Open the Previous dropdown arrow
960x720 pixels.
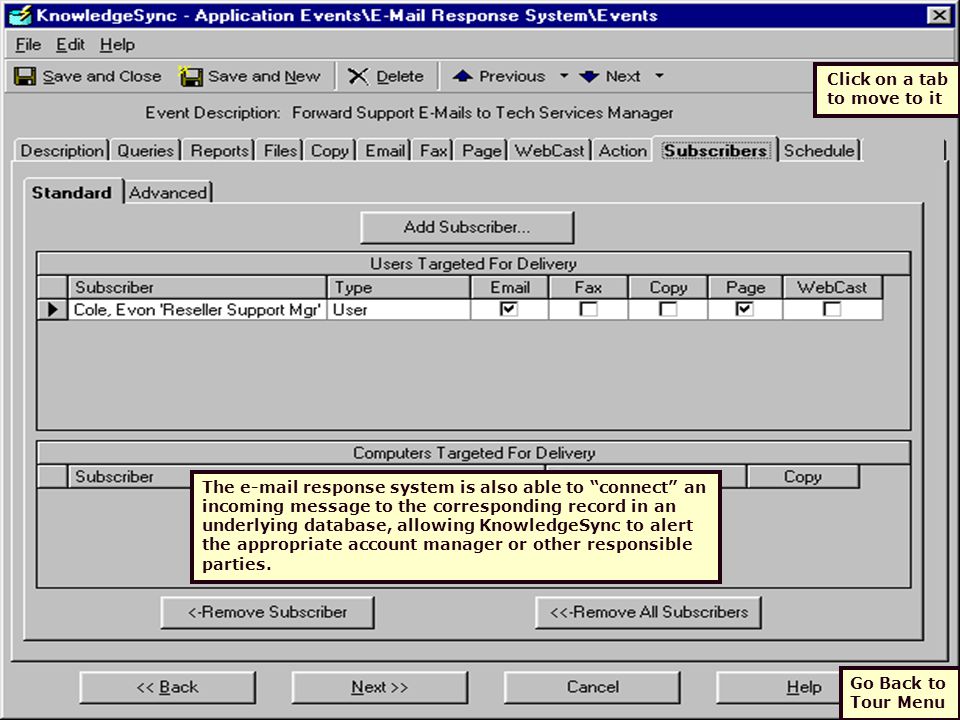click(x=564, y=76)
